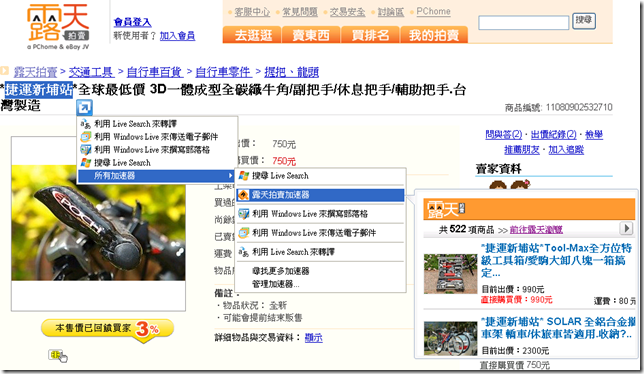Click the 會員登入 link

point(132,22)
